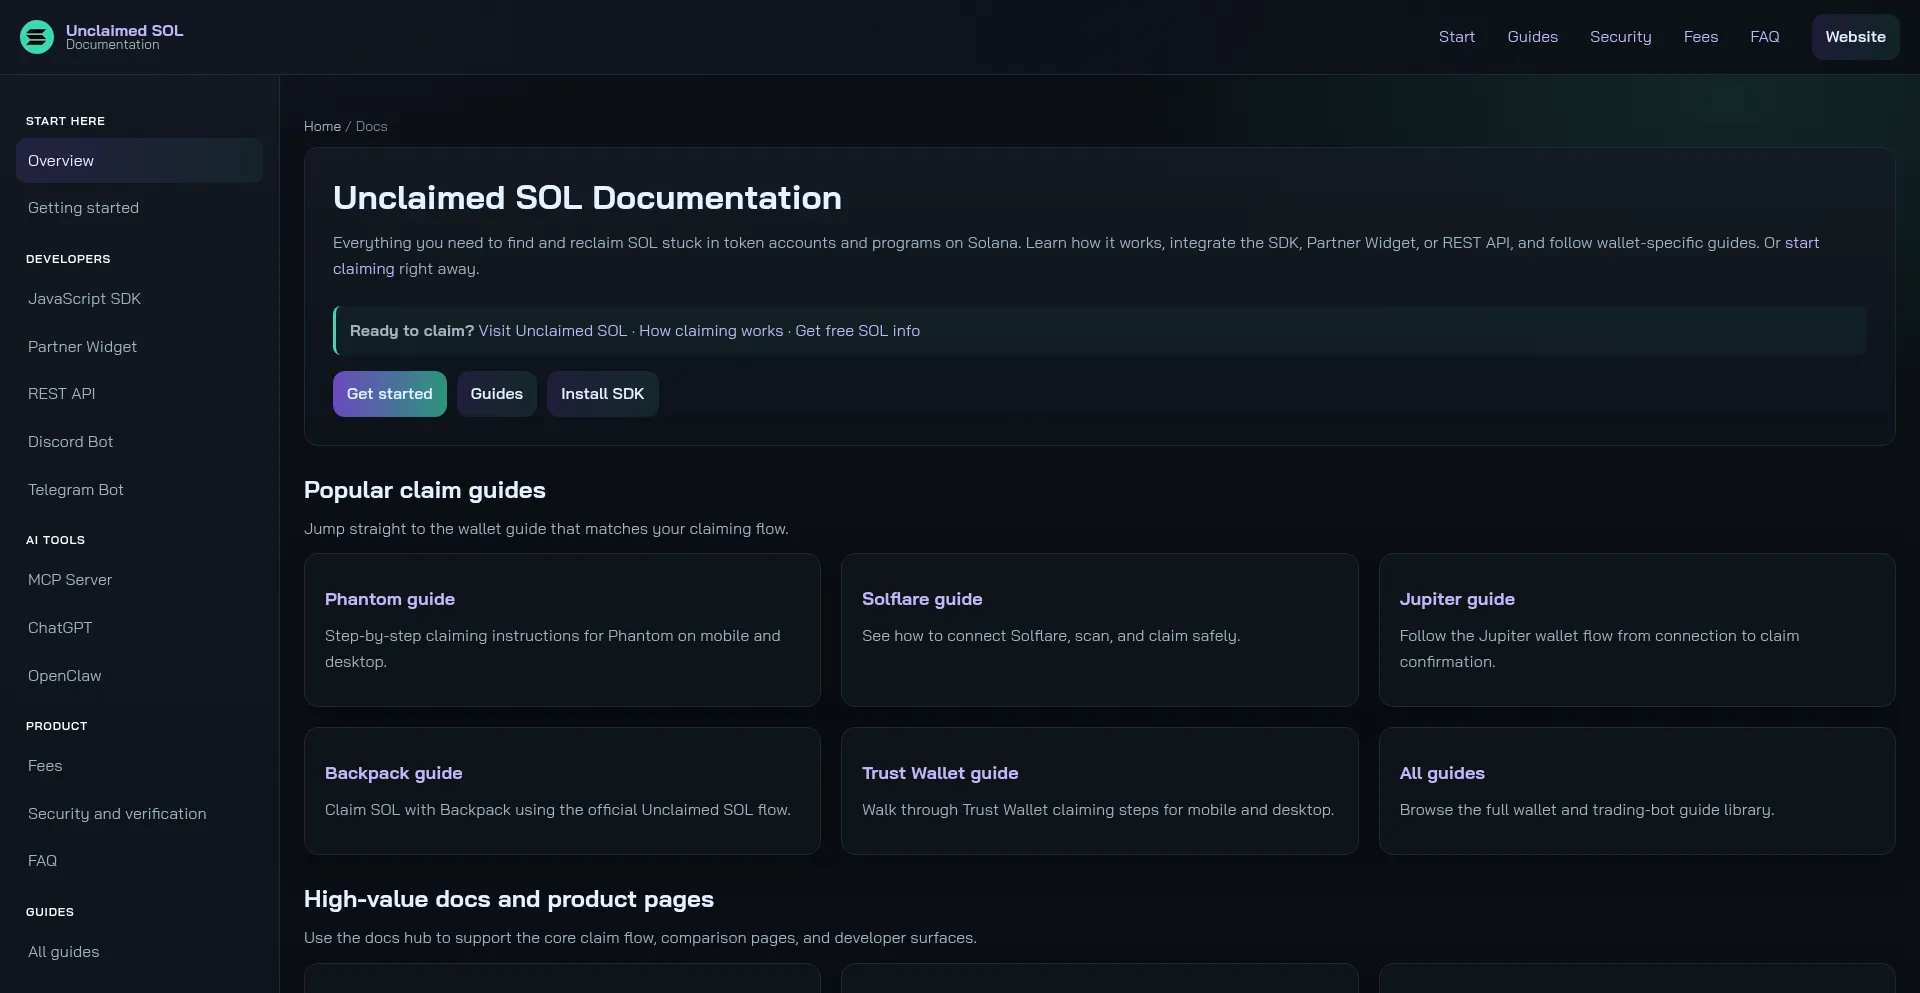Viewport: 1920px width, 993px height.
Task: Open JavaScript SDK sidebar page
Action: tap(139, 299)
